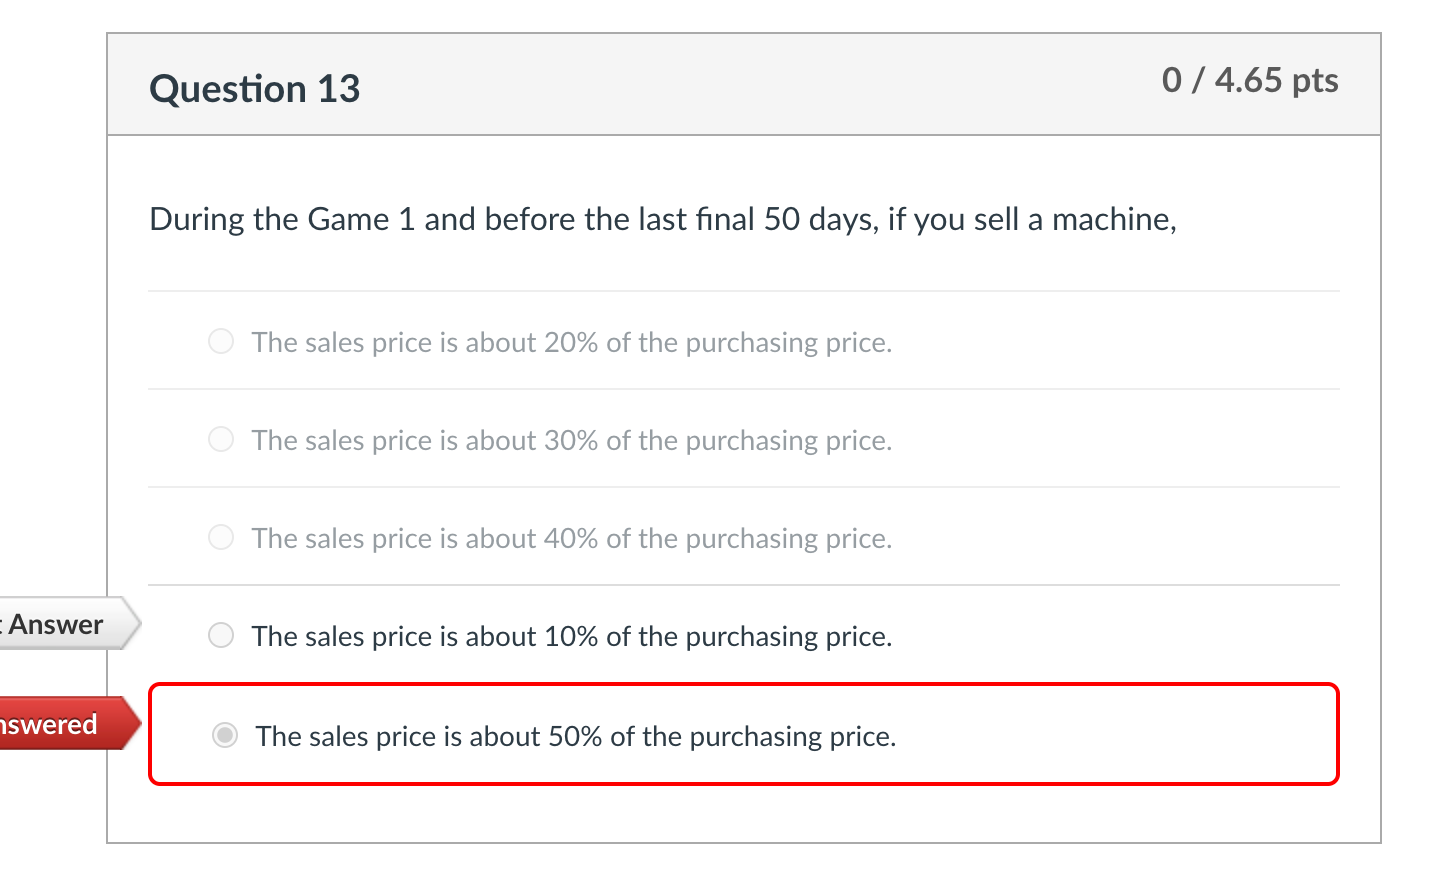Select the 10% sales price radio button

(220, 635)
